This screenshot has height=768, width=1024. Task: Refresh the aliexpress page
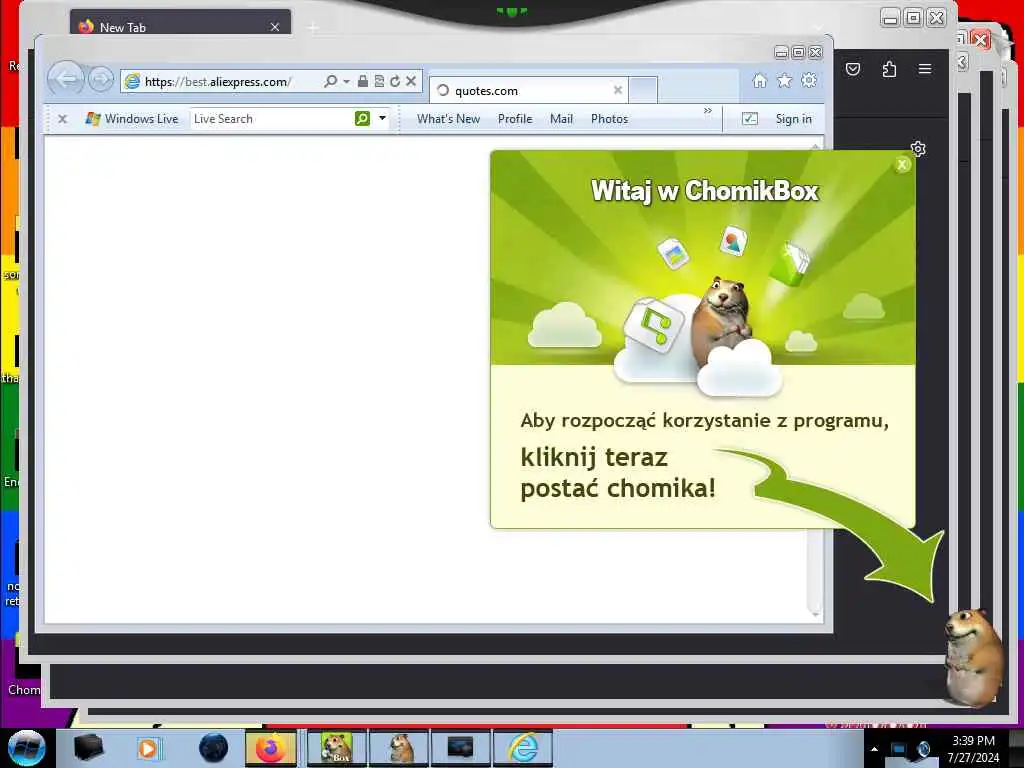click(x=394, y=81)
